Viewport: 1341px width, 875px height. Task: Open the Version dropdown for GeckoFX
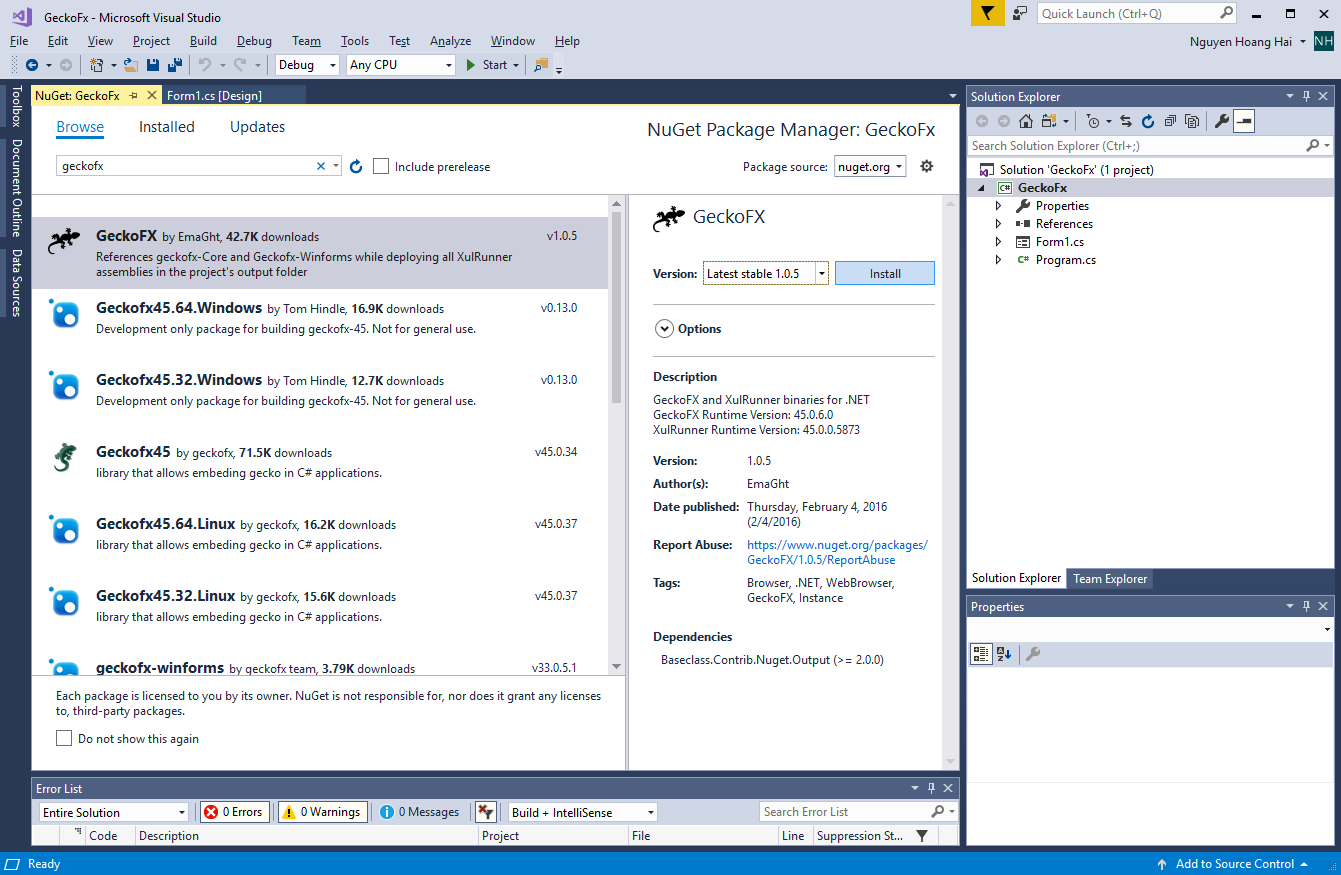point(765,273)
